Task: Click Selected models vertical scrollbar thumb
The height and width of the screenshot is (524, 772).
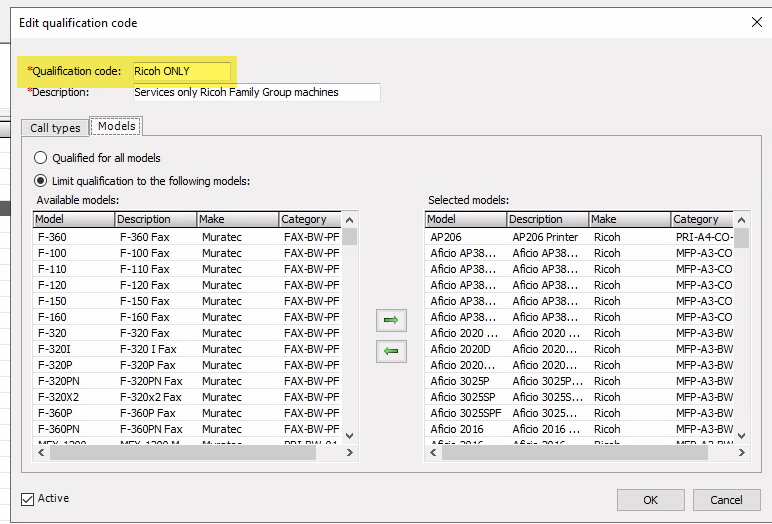Action: click(741, 238)
